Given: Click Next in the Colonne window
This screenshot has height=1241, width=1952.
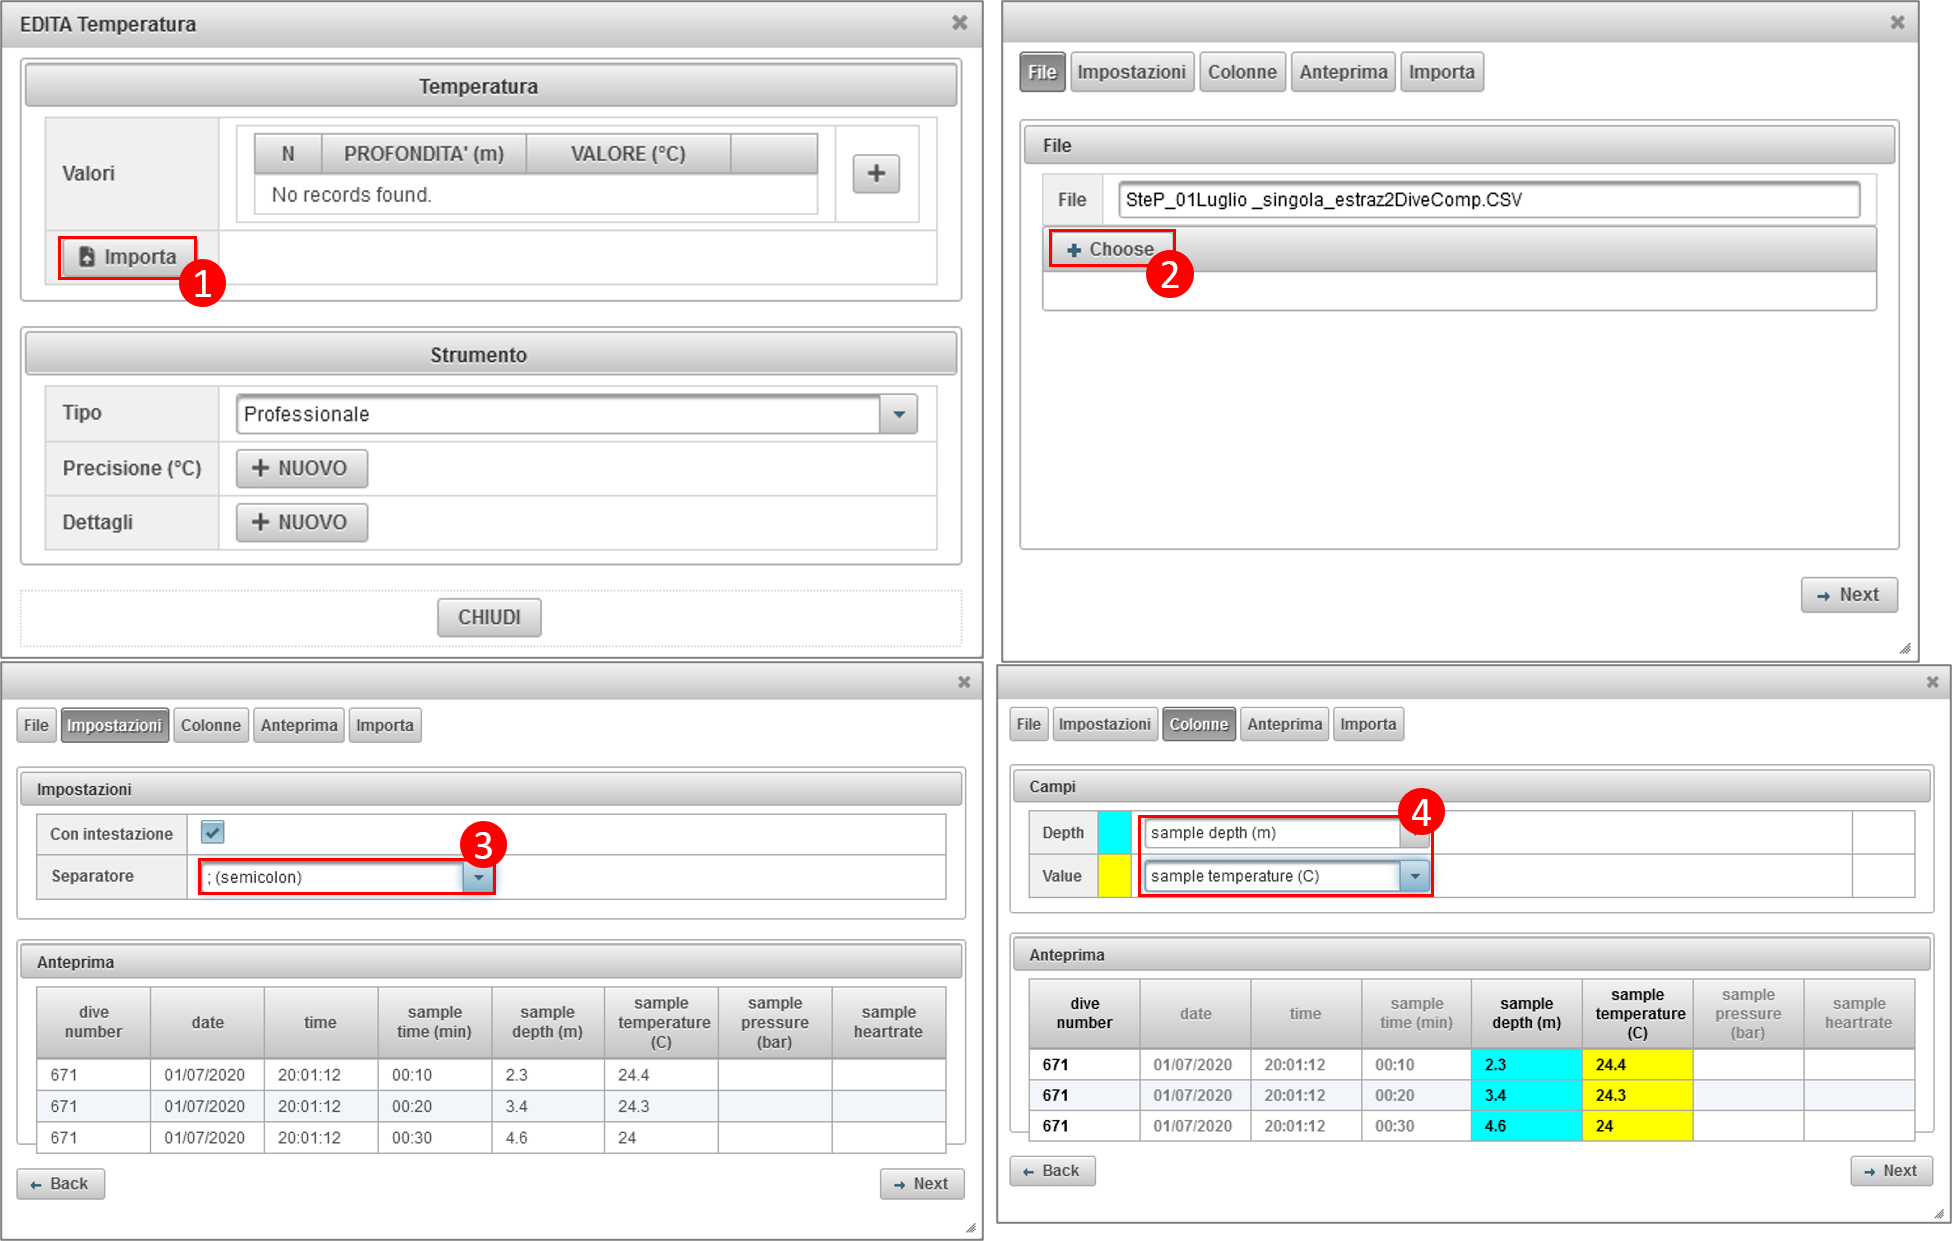Looking at the screenshot, I should click(x=1891, y=1171).
